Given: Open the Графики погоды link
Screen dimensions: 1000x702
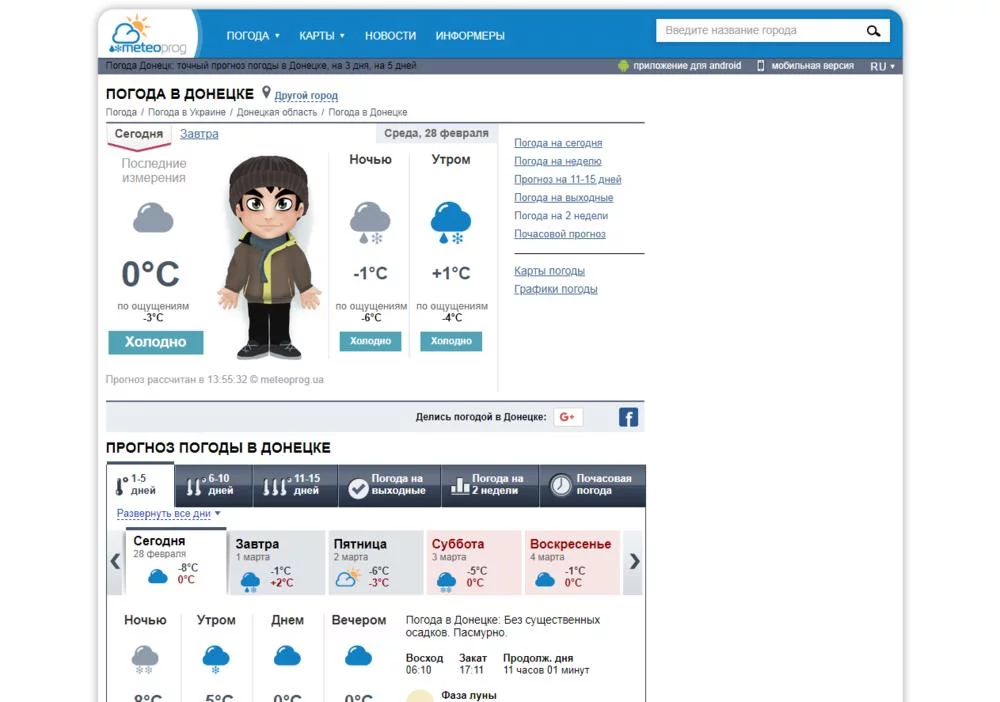Looking at the screenshot, I should [555, 289].
